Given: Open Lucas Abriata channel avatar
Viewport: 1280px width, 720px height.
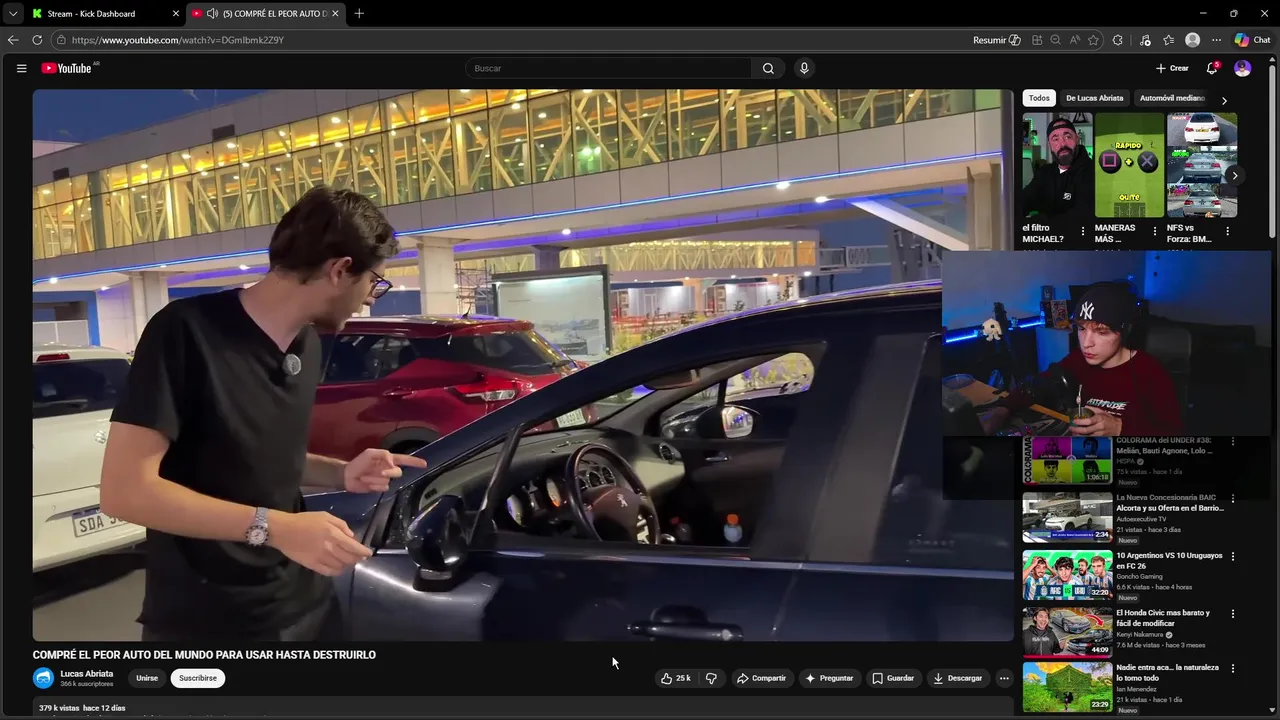Looking at the screenshot, I should (x=43, y=678).
